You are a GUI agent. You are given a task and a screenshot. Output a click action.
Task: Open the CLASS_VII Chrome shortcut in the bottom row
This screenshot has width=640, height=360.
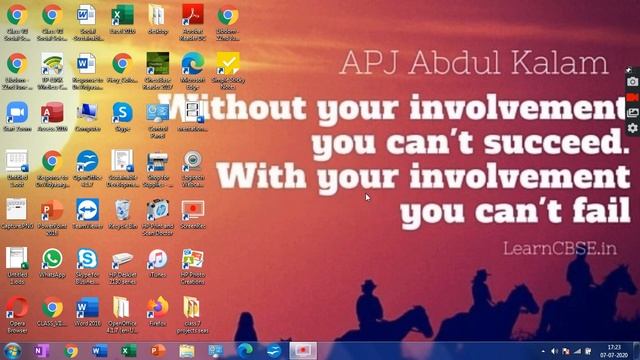[x=52, y=311]
